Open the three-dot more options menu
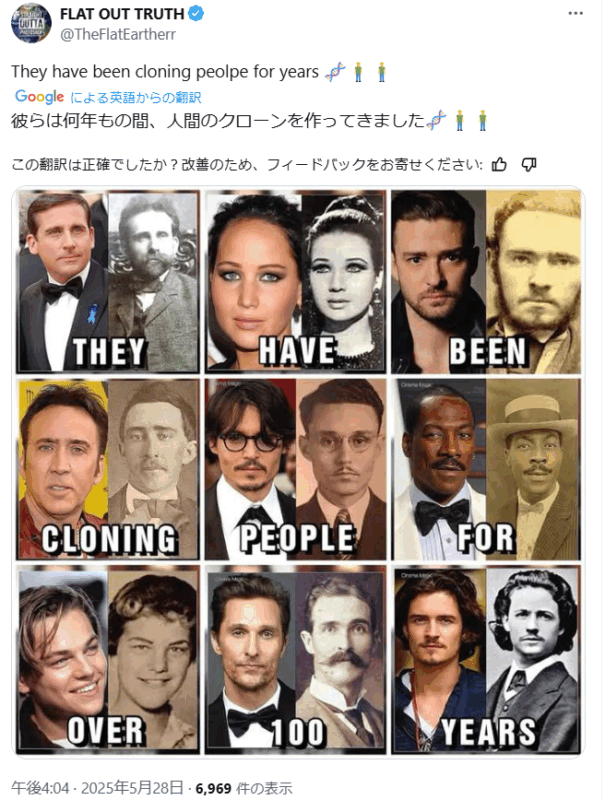Screen dimensions: 605x800 point(575,14)
